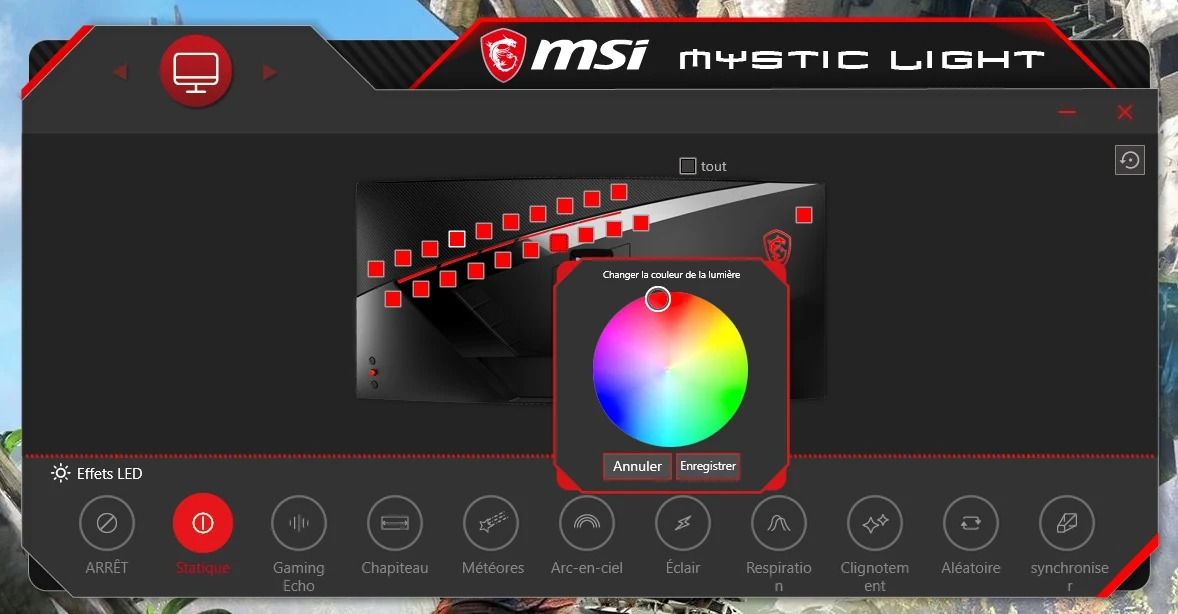Click the monitor device icon

[196, 72]
